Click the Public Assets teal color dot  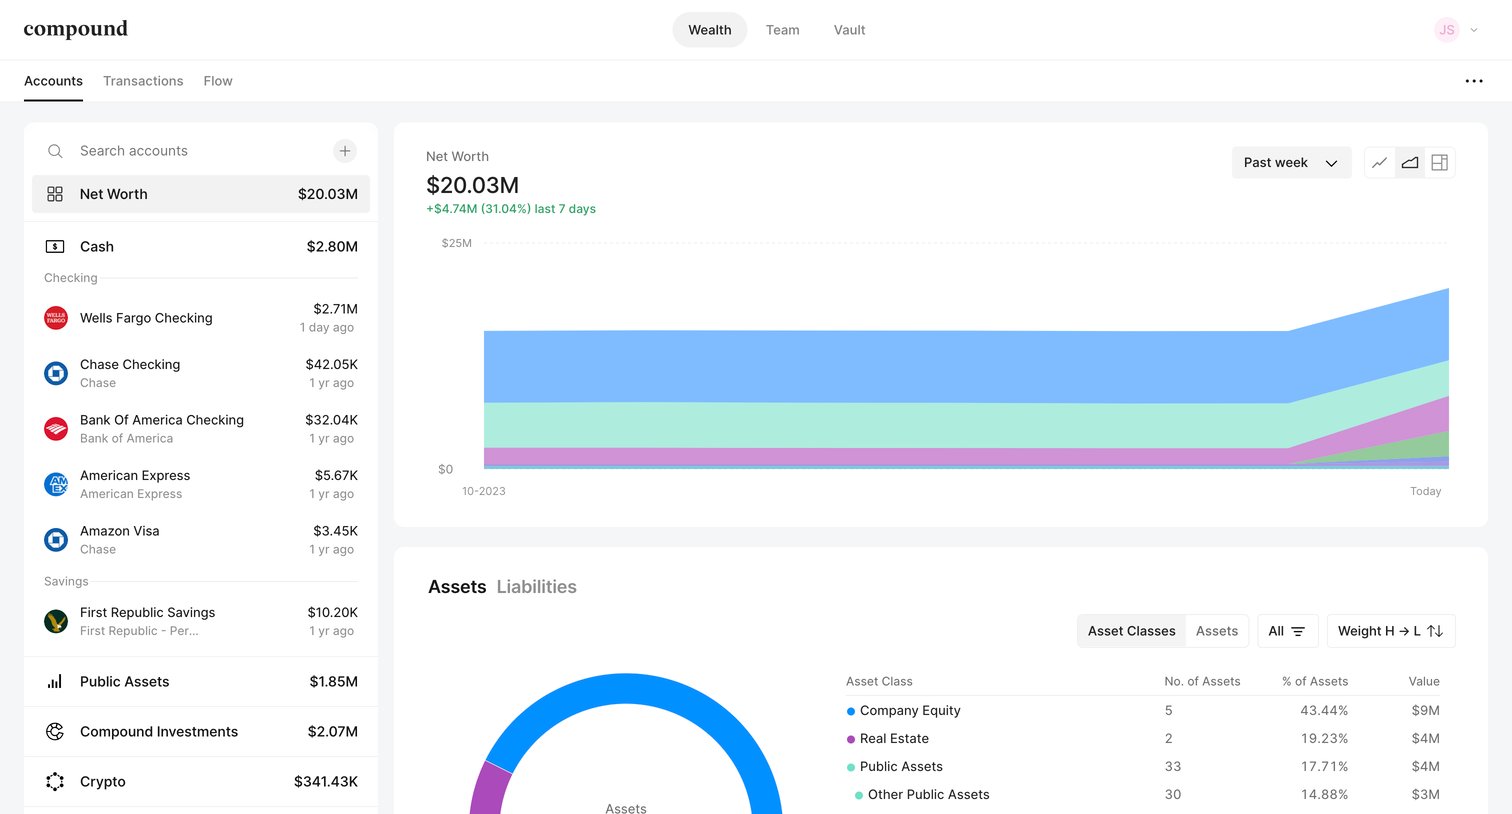(x=851, y=767)
